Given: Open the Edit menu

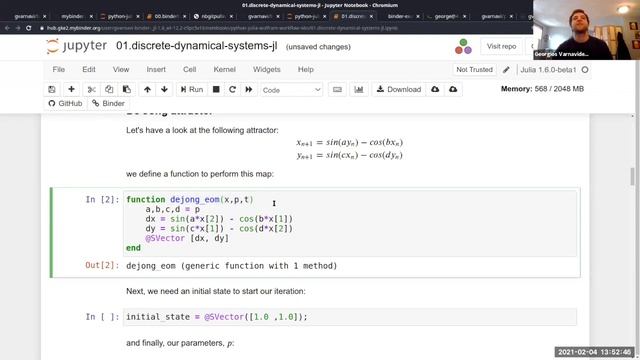Looking at the screenshot, I should pyautogui.click(x=89, y=69).
